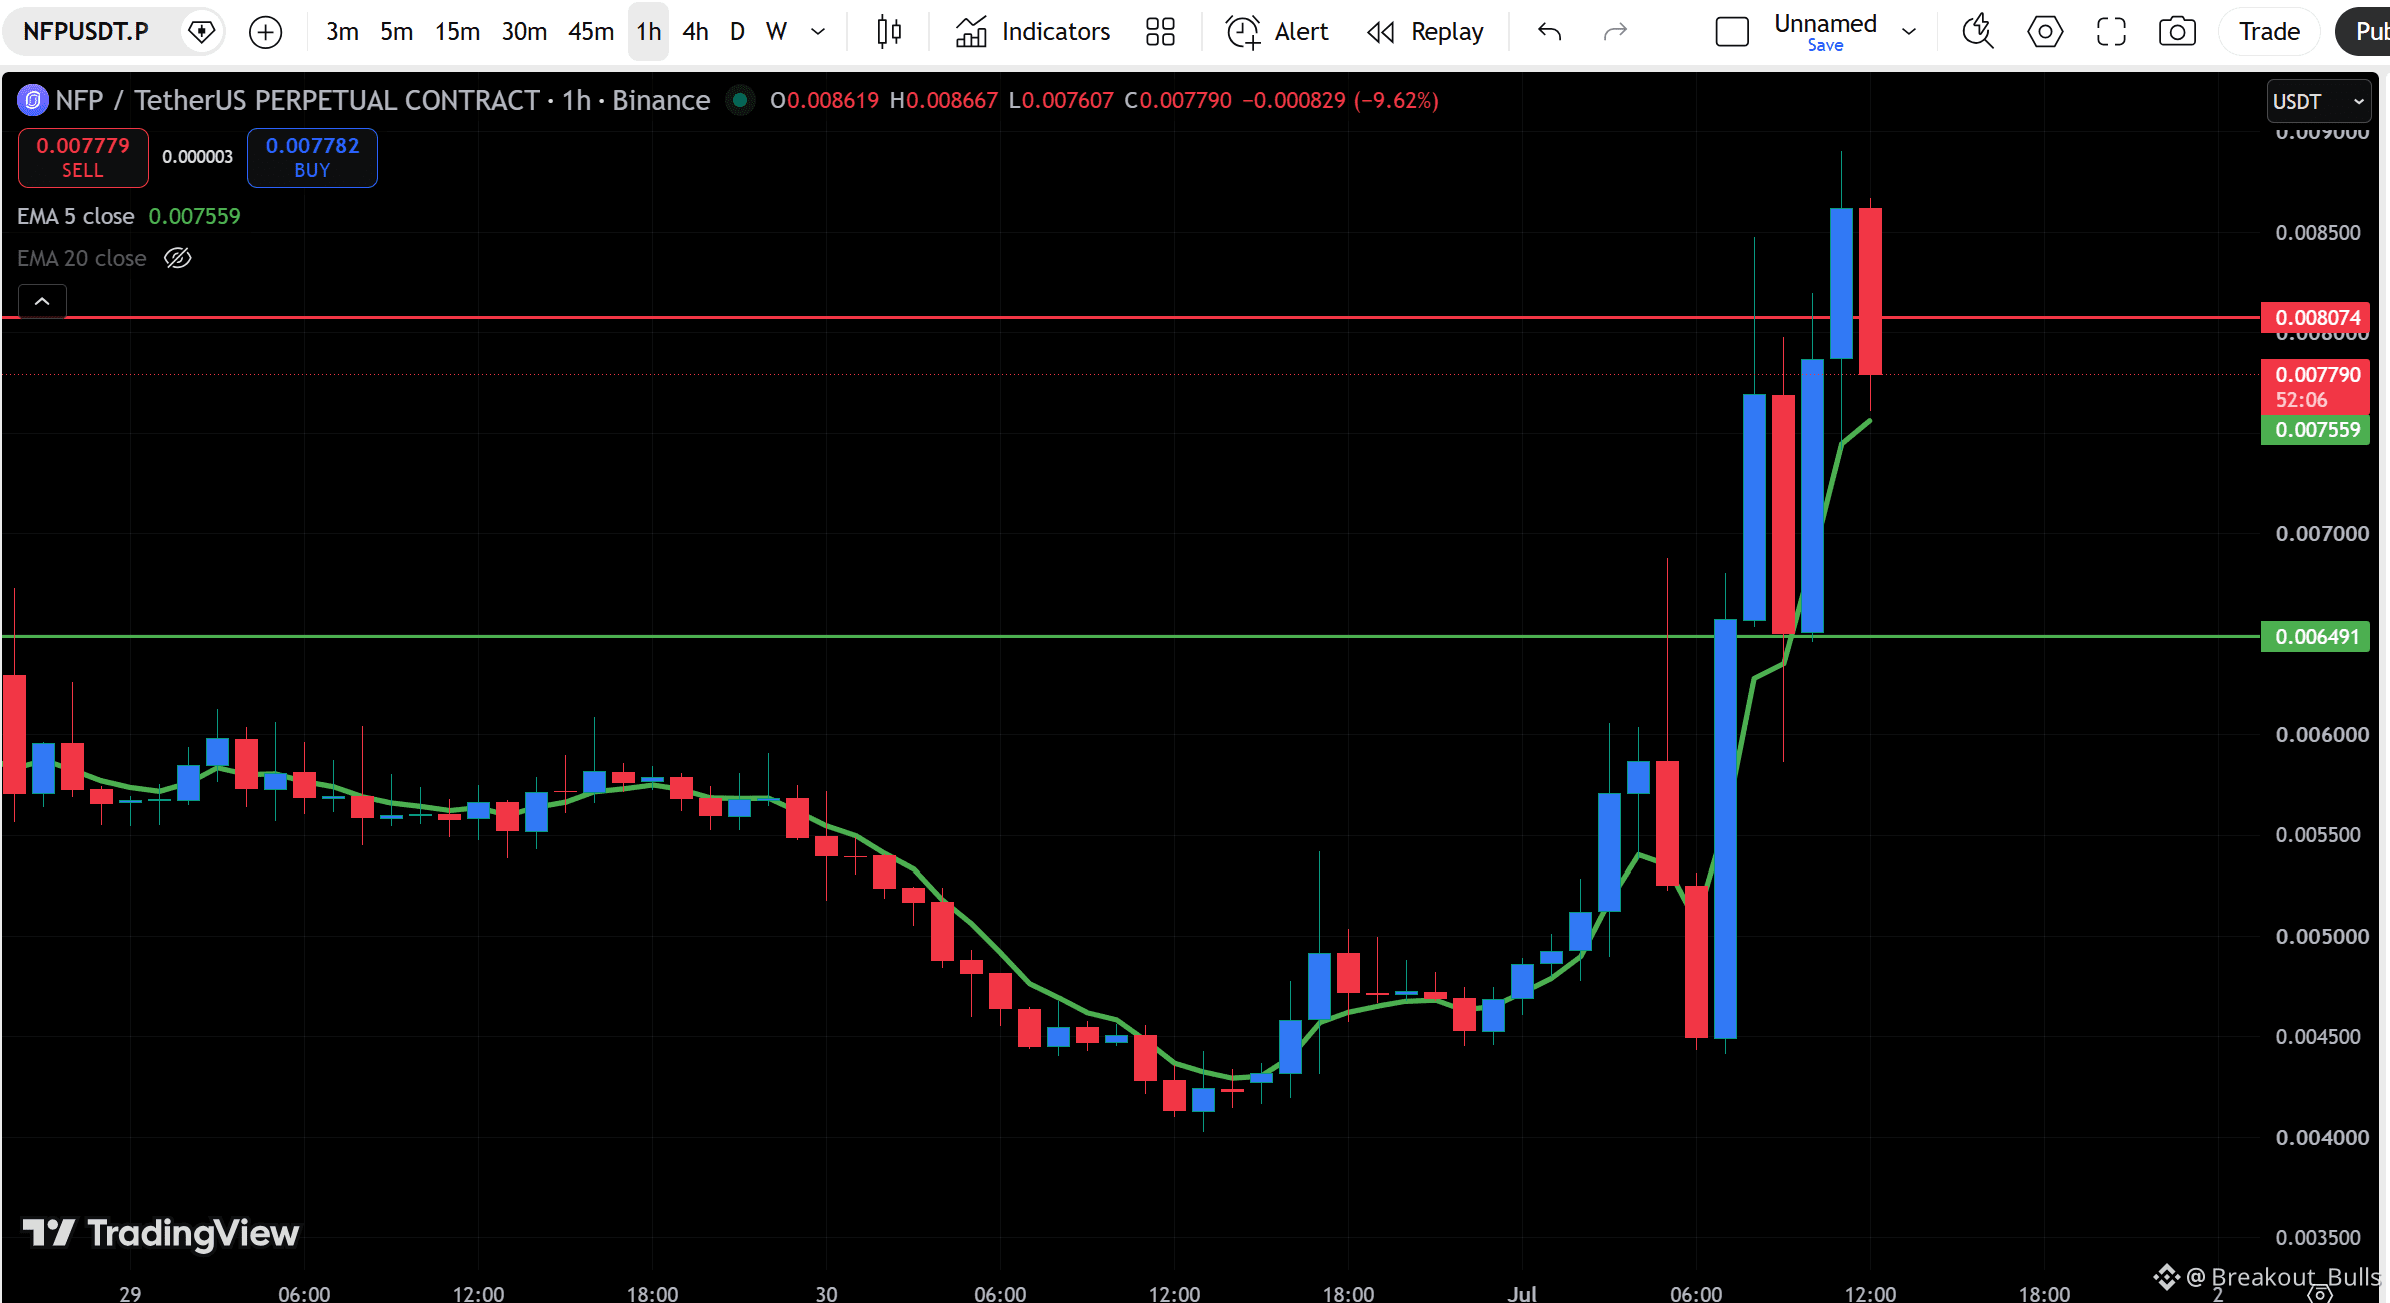Toggle visibility of EMA 20 close

[178, 258]
